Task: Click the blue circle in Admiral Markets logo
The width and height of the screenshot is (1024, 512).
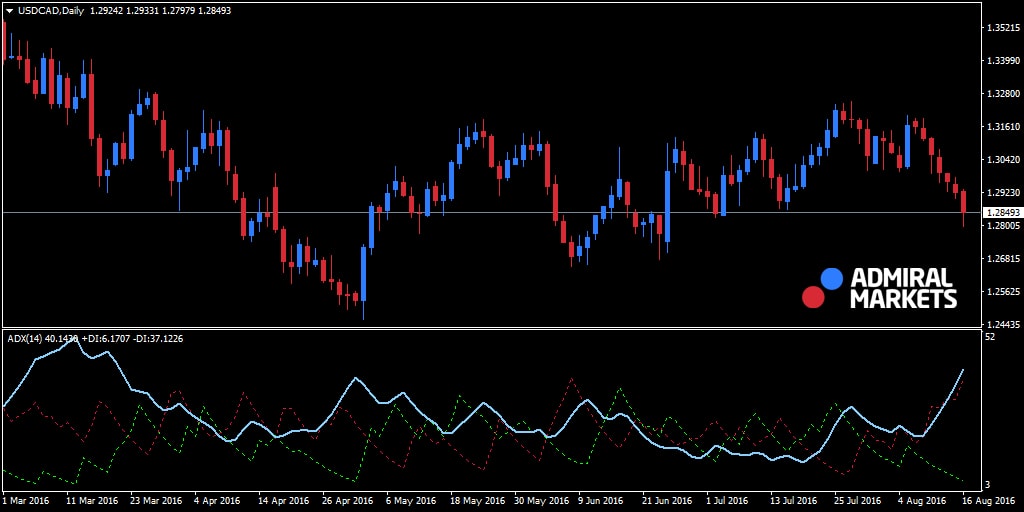Action: [x=831, y=279]
